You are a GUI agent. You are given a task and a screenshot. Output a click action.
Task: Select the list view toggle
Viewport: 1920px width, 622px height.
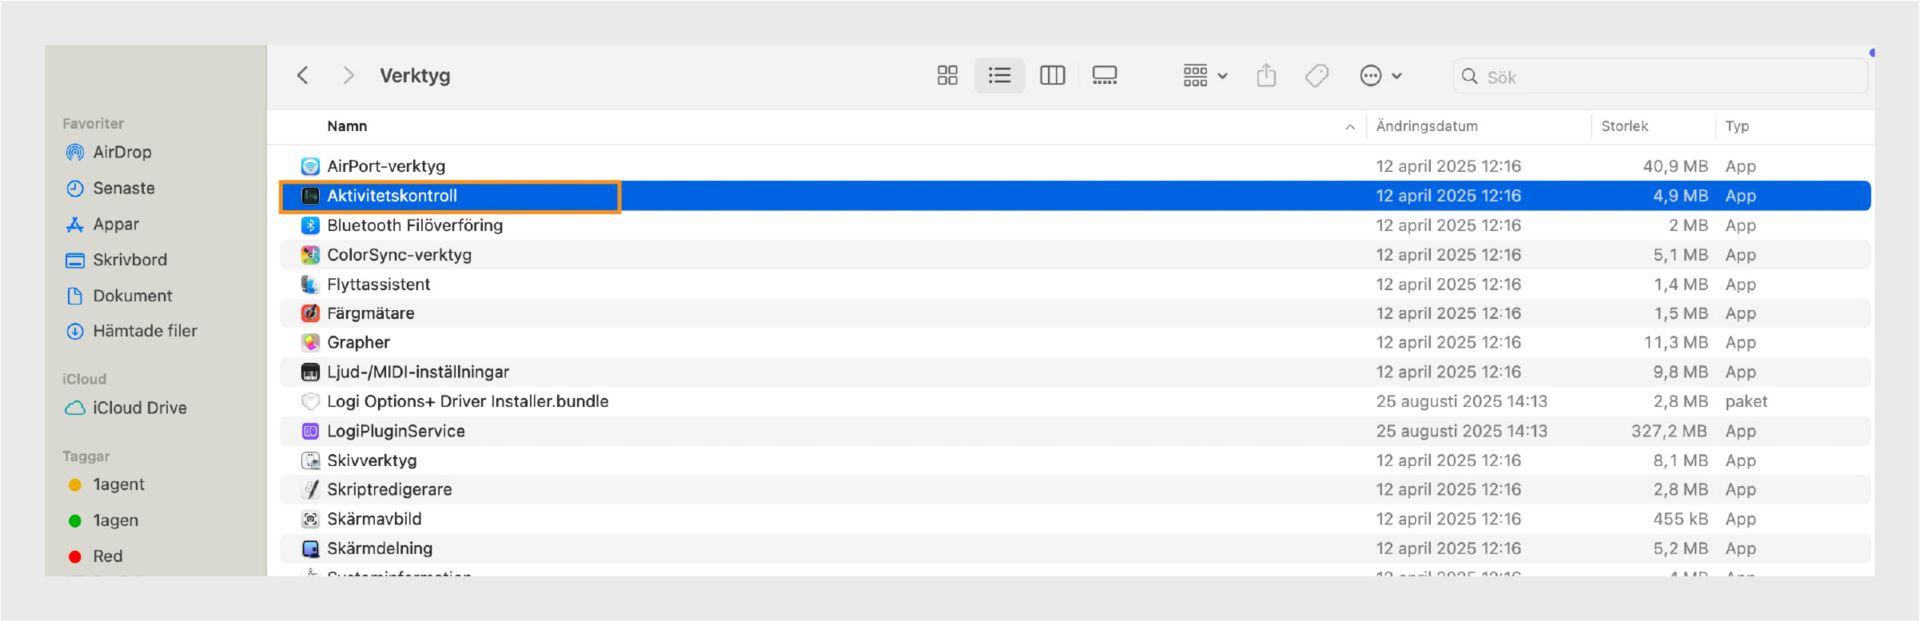click(999, 76)
